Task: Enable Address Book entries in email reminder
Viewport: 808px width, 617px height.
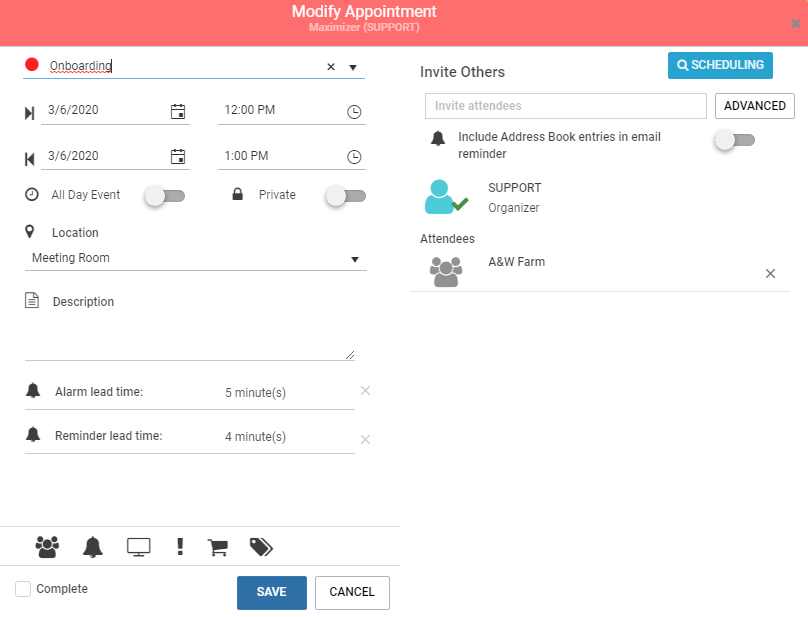Action: [735, 140]
